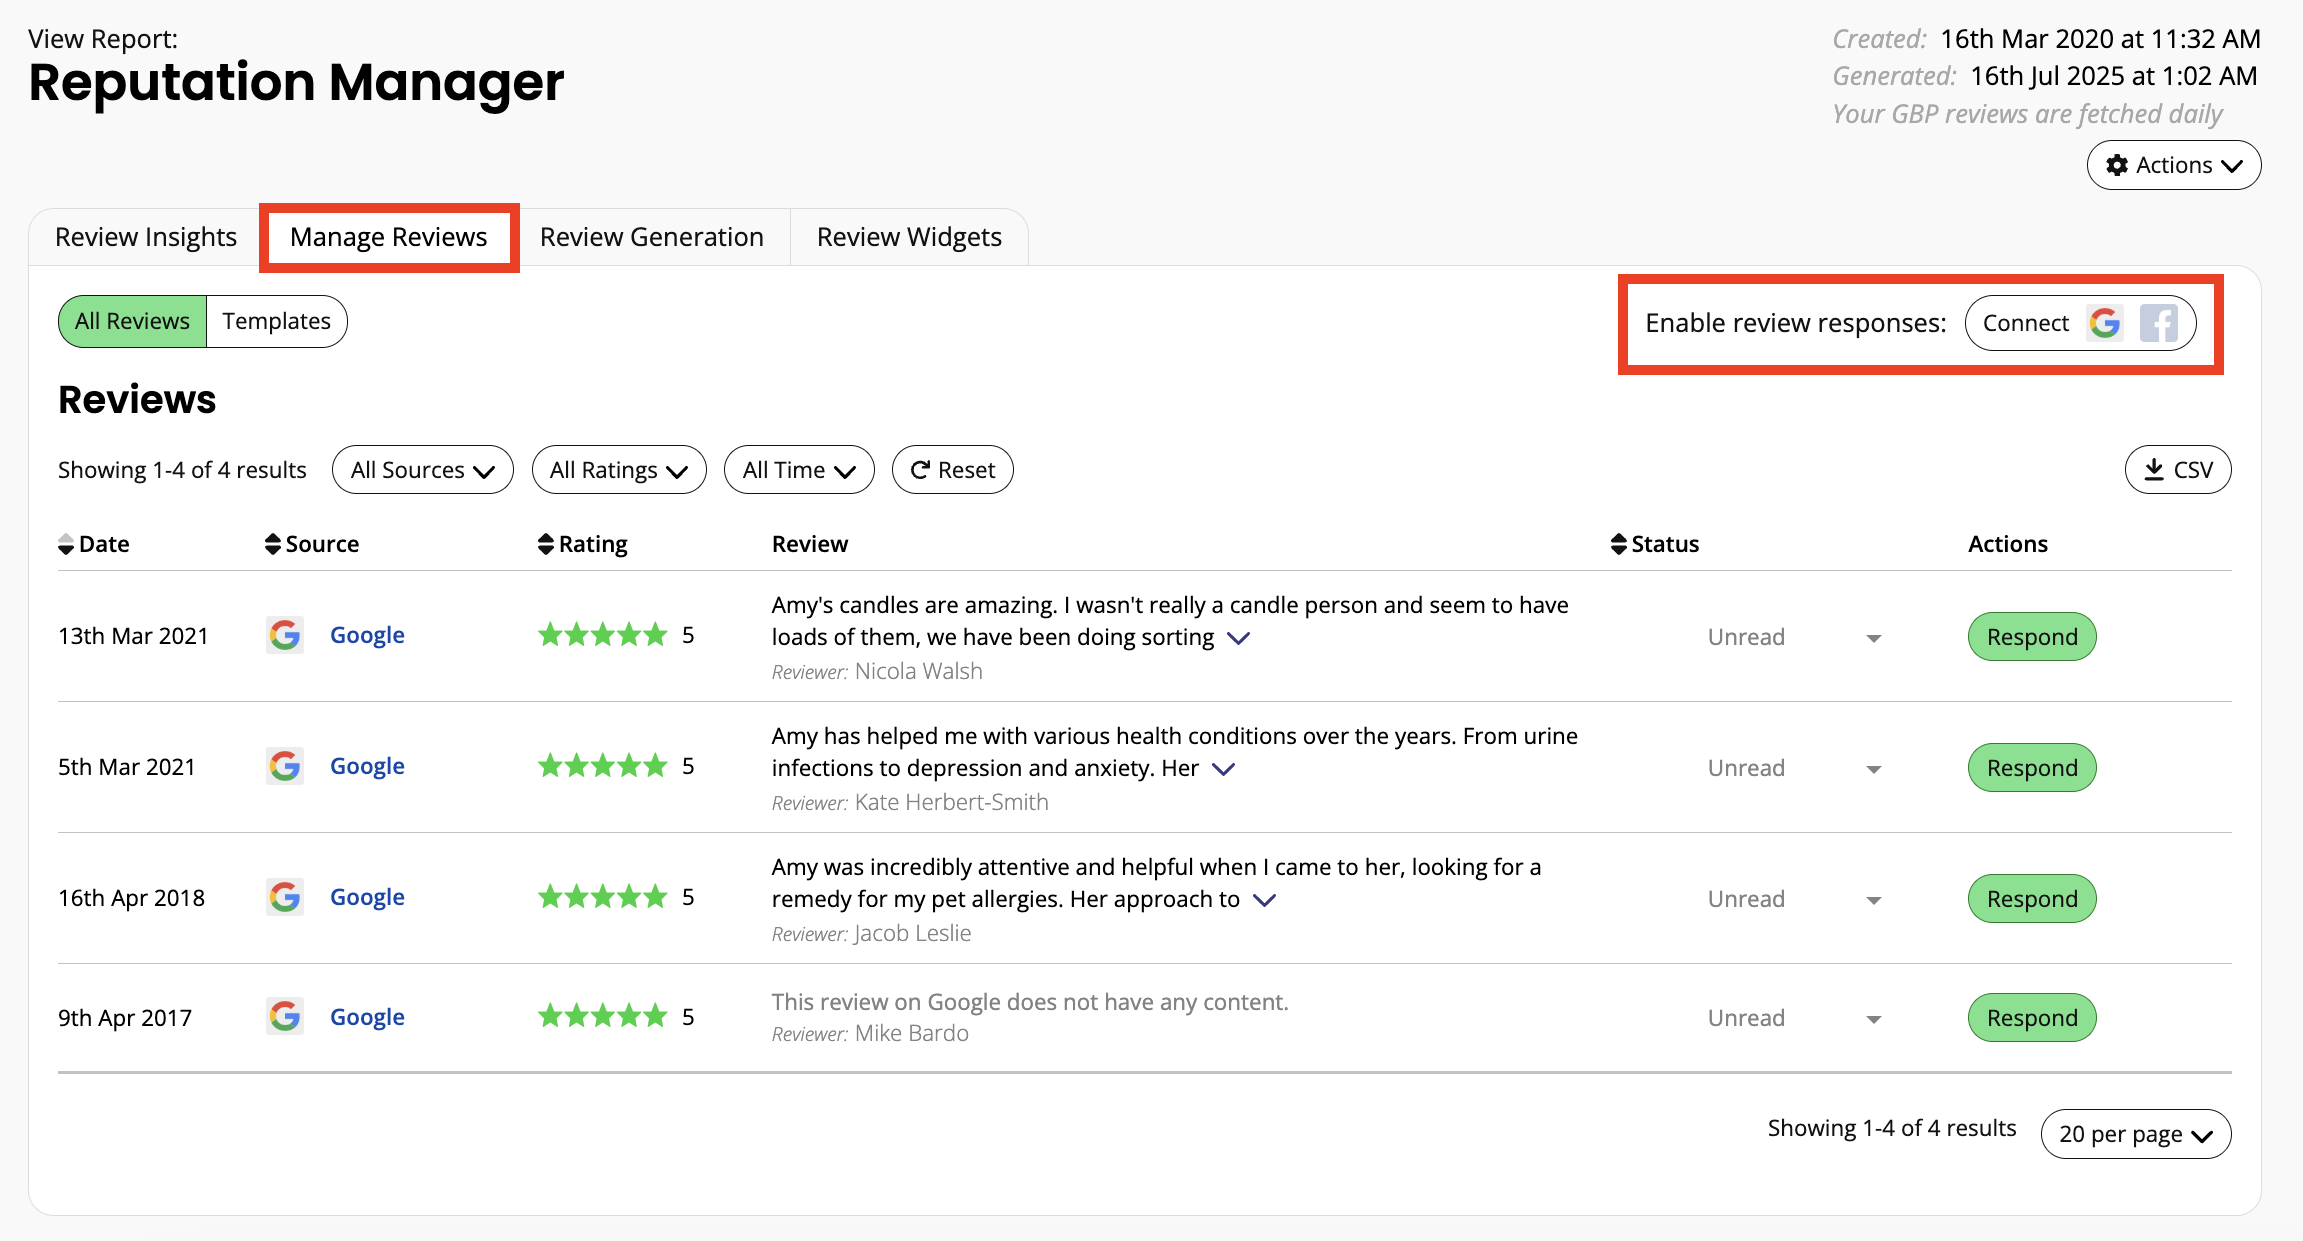Open the All Sources filter dropdown
Viewport: 2303px width, 1241px height.
422,470
